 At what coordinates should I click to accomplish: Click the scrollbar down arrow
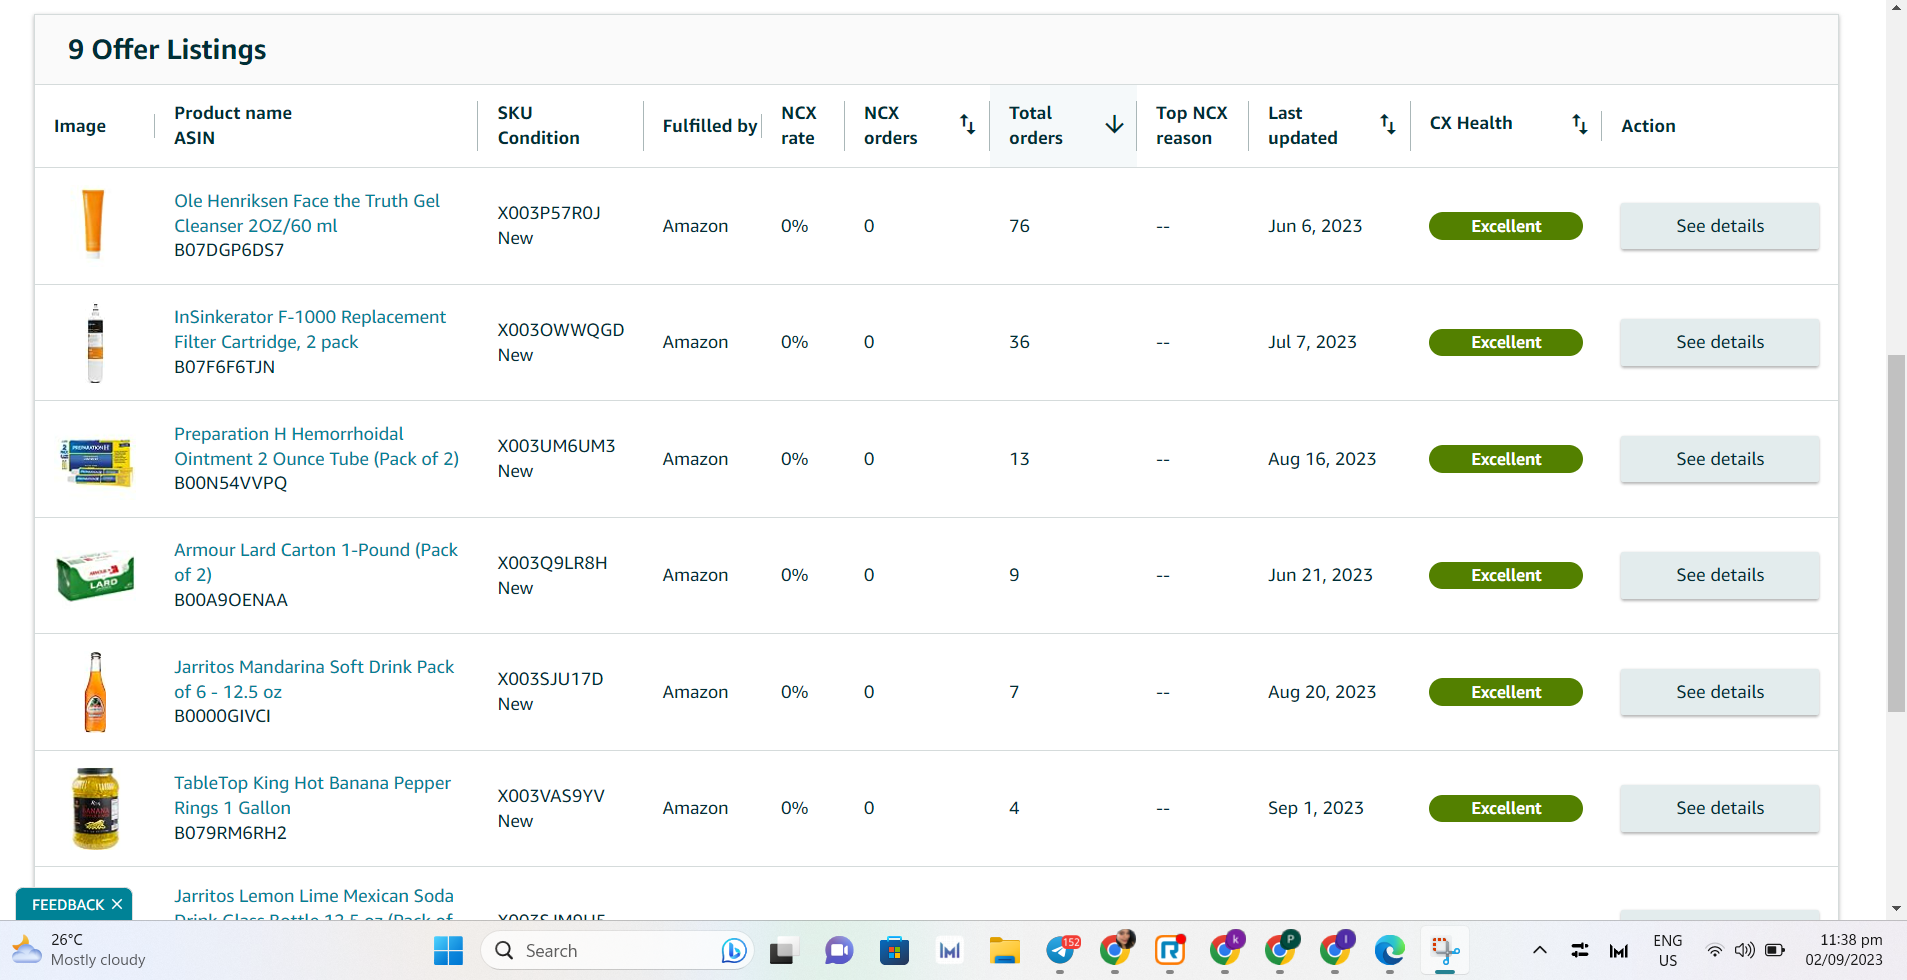click(1896, 908)
